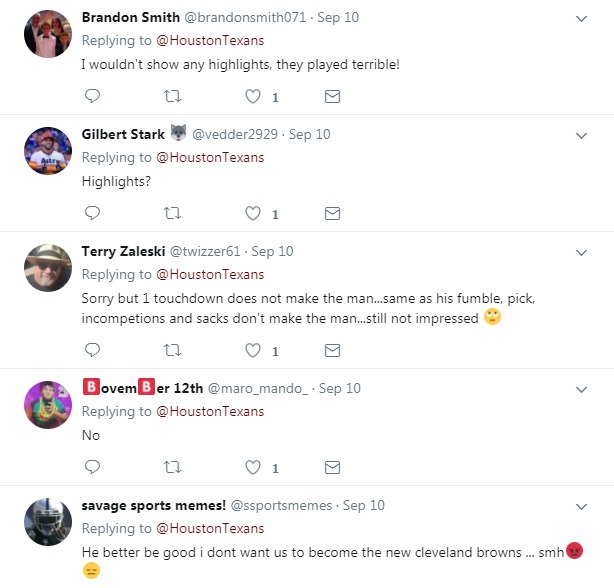Viewport: 614px width, 588px height.
Task: Open the dropdown on savage sports memes tweet
Action: 582,506
